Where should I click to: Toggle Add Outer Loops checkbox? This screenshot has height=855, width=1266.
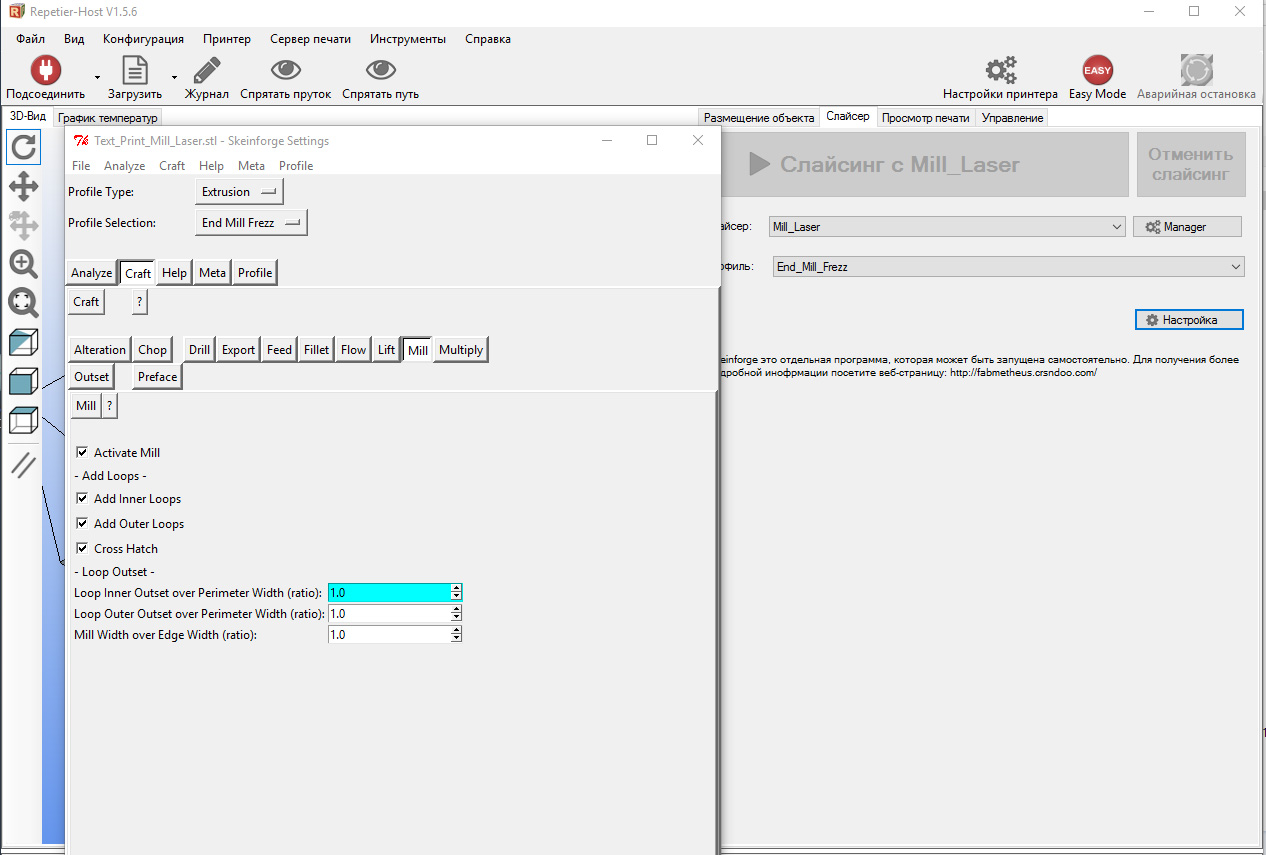click(82, 523)
